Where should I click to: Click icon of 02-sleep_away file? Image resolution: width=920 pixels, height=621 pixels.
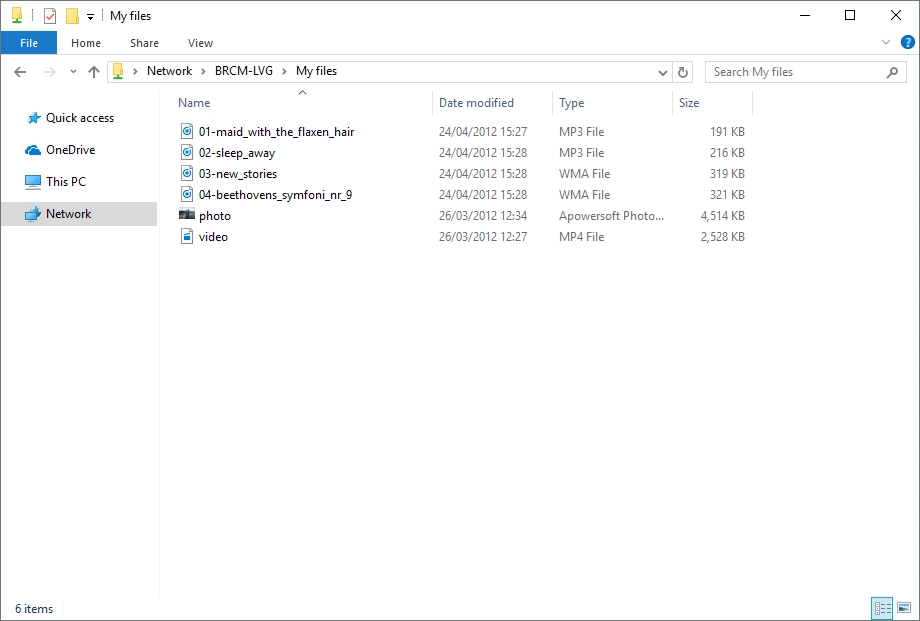(187, 153)
